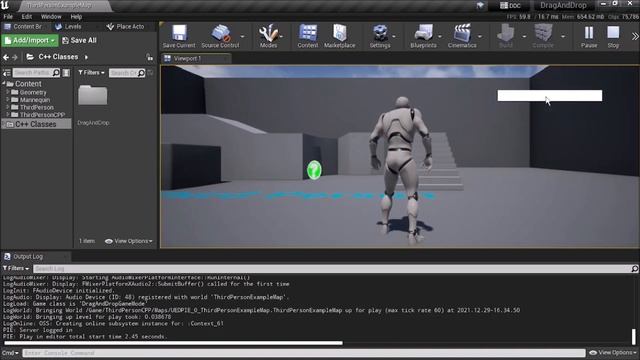The height and width of the screenshot is (360, 640).
Task: Open the Cinematics toolbar icon
Action: click(462, 36)
